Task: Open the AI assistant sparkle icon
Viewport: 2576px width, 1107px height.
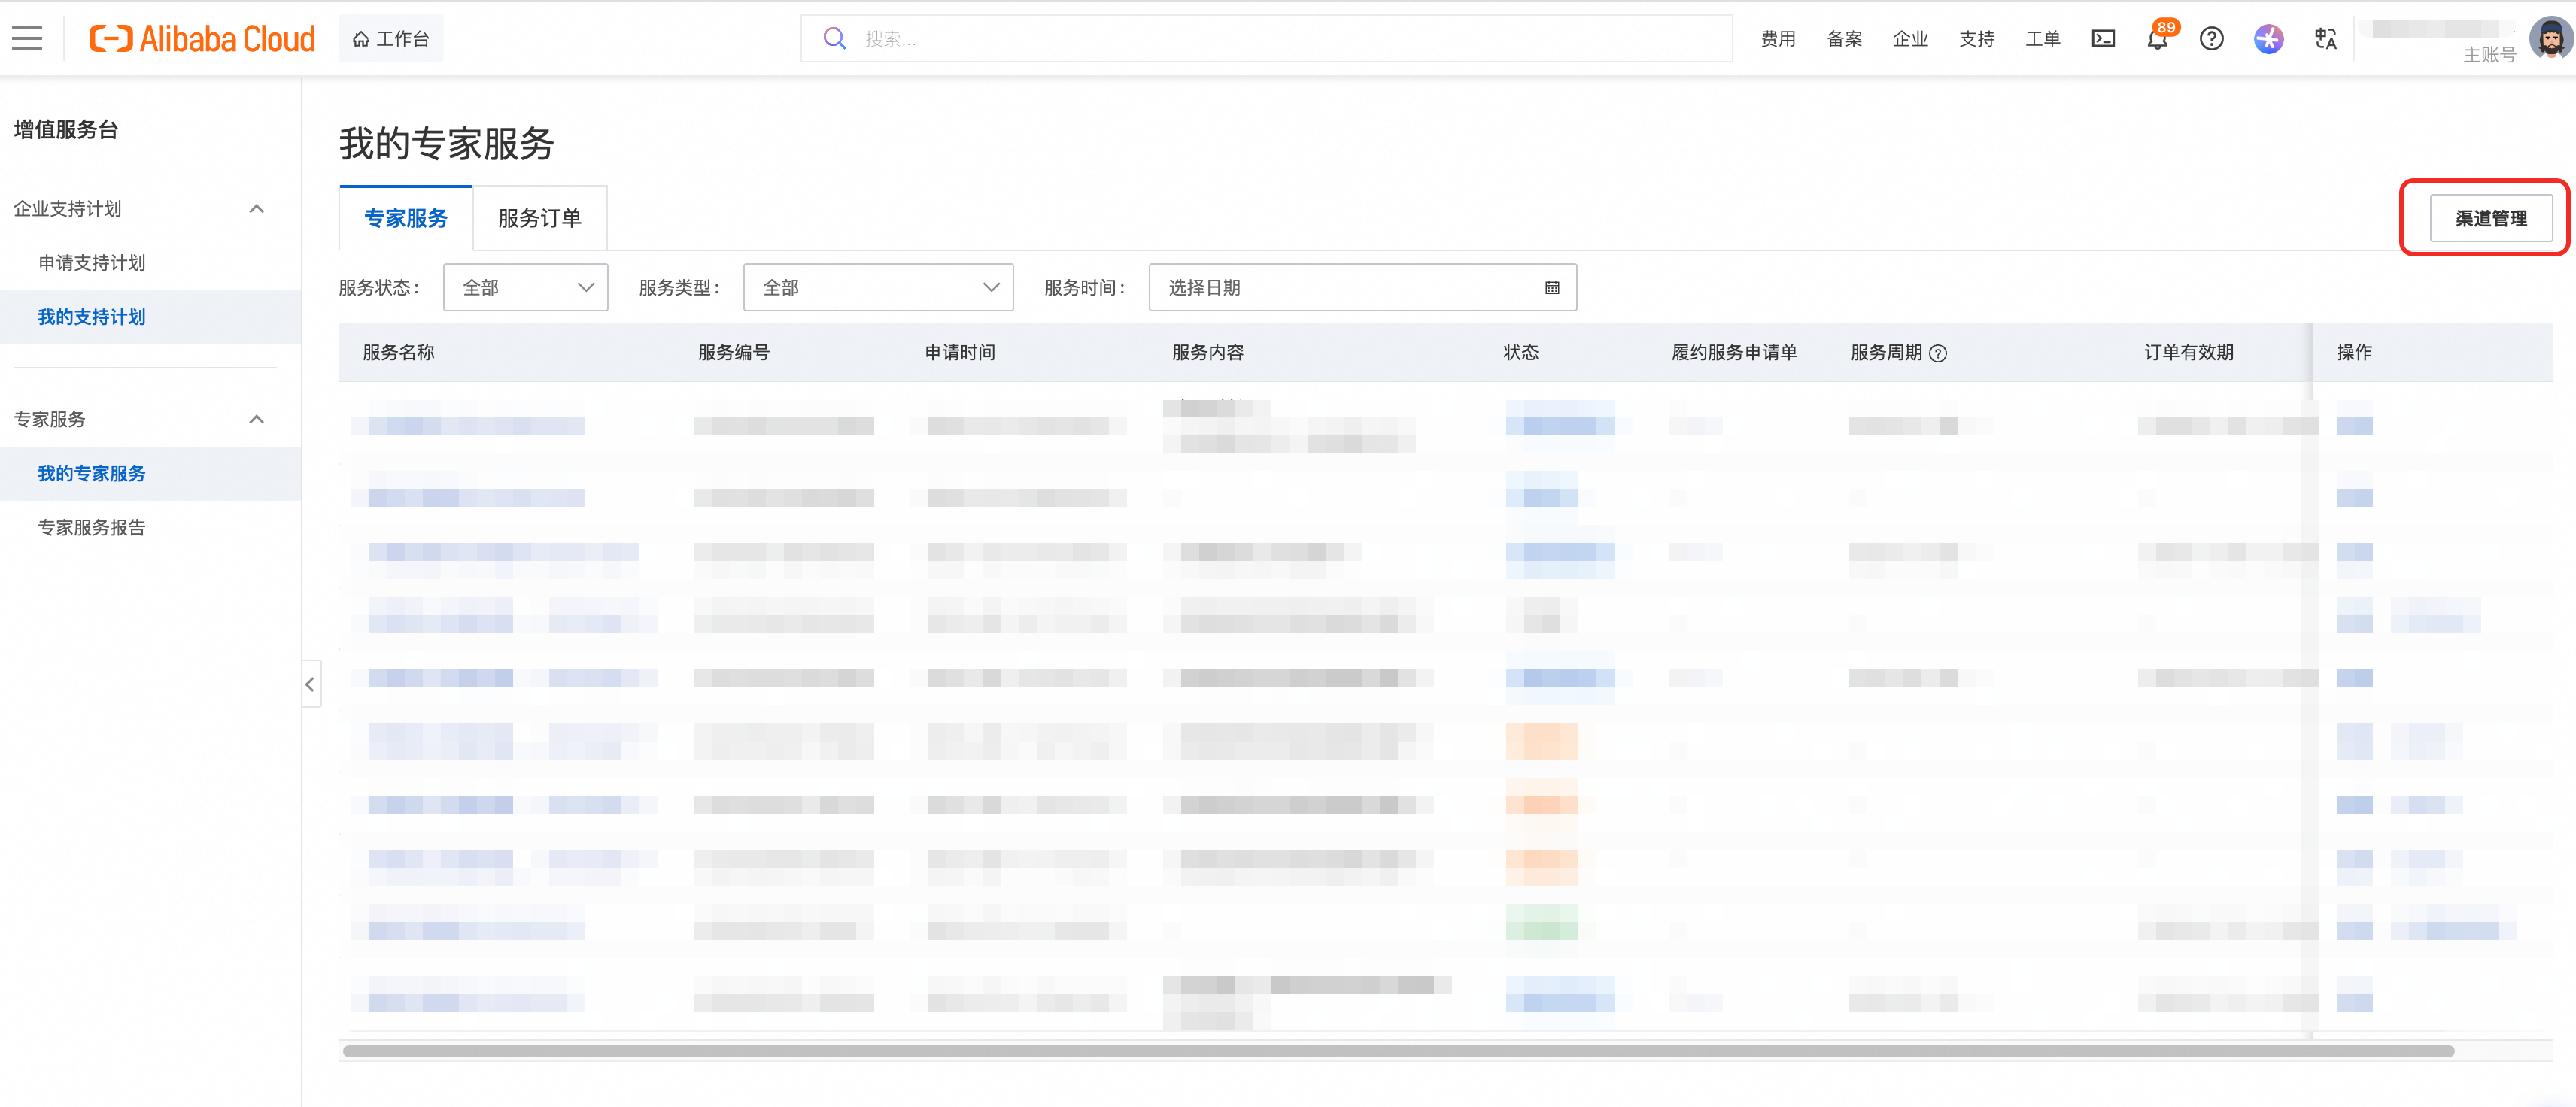Action: [x=2268, y=38]
